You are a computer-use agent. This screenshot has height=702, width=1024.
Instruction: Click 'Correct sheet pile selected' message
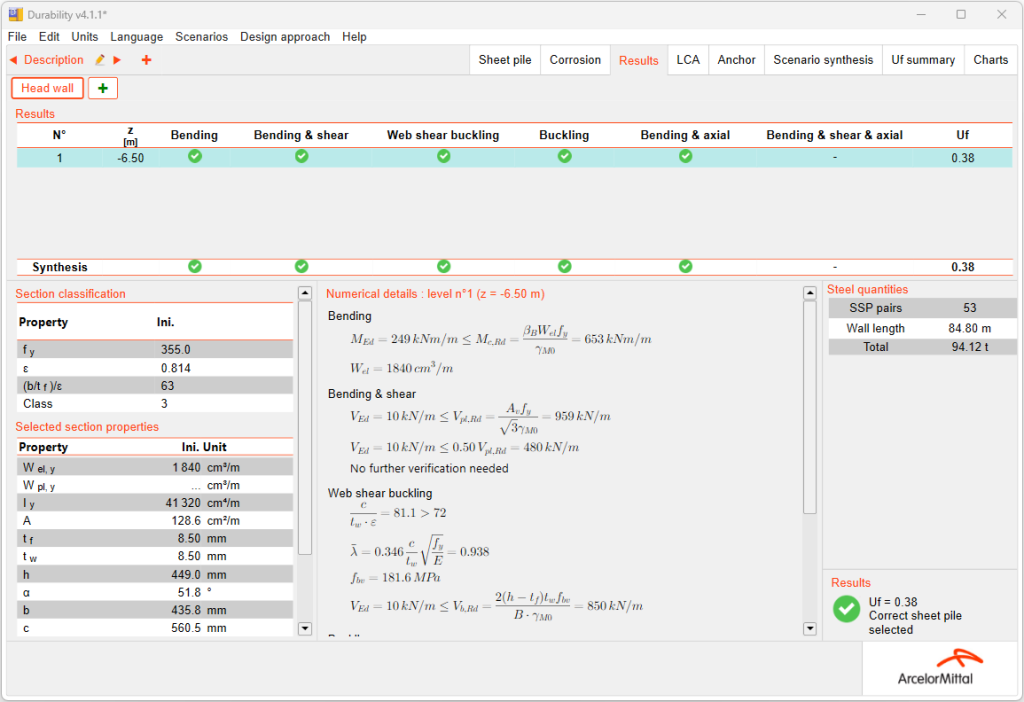tap(915, 623)
